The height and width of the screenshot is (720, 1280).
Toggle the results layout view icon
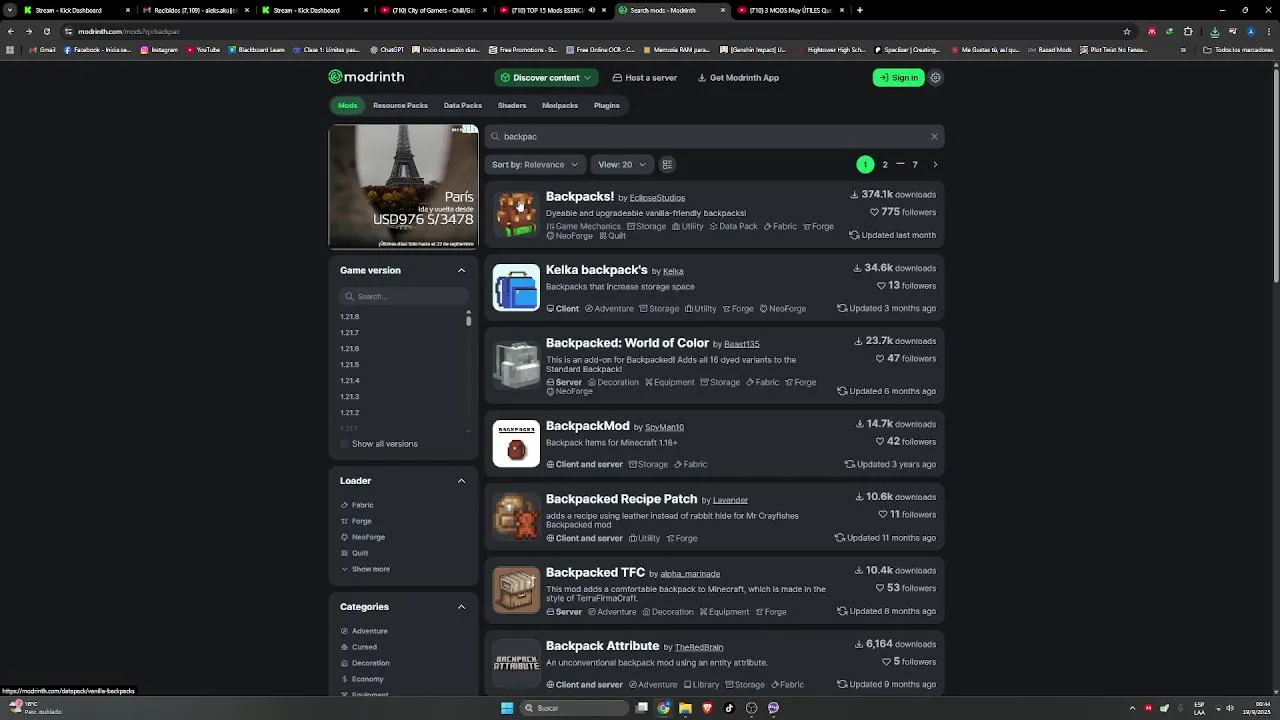click(x=667, y=164)
